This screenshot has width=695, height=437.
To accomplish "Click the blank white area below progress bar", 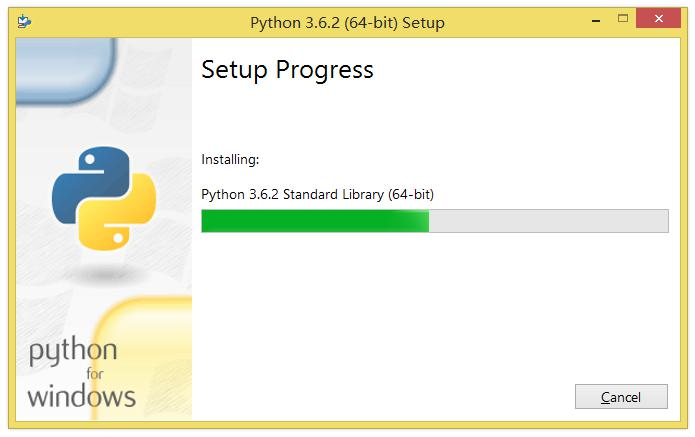I will point(430,310).
